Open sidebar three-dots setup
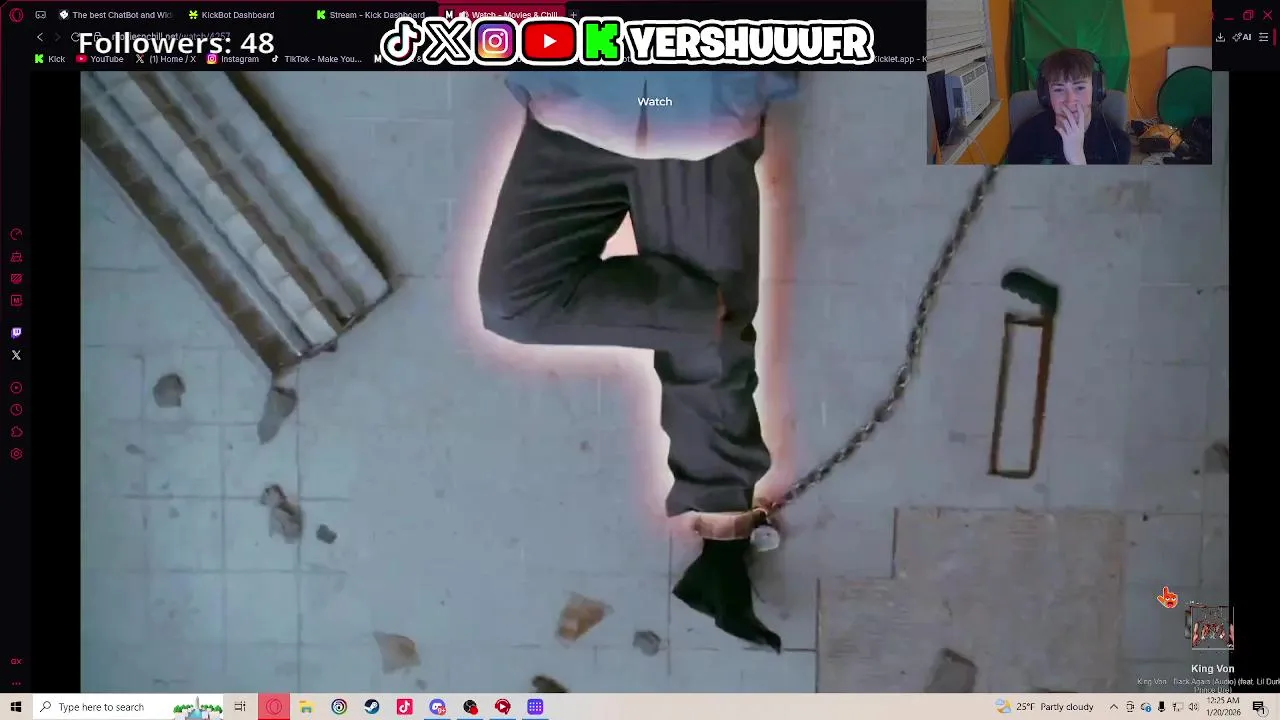Screen dimensions: 1280x720 tap(16, 683)
